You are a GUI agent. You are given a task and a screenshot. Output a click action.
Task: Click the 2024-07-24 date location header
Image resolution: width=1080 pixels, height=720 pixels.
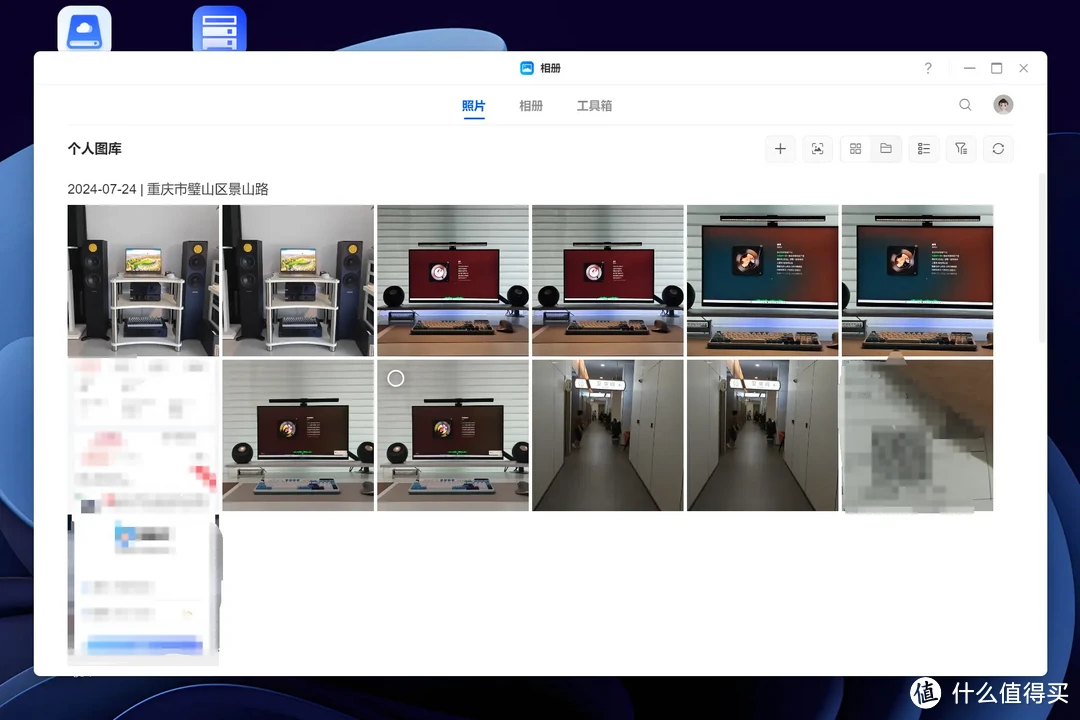coord(168,189)
